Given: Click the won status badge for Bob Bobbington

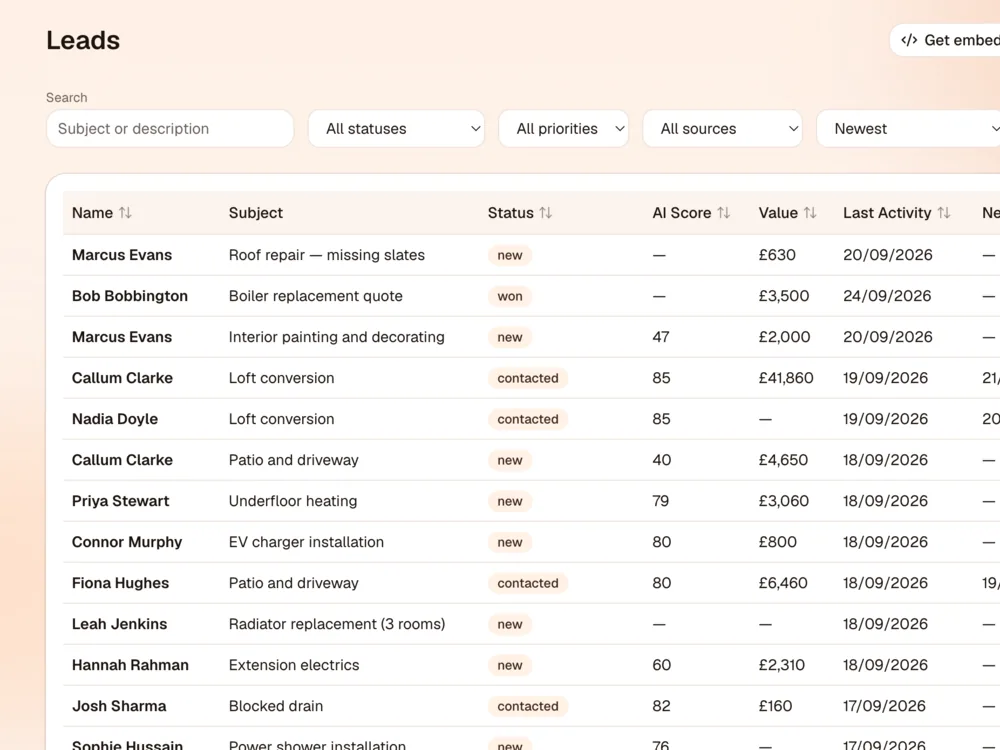Looking at the screenshot, I should [x=510, y=297].
